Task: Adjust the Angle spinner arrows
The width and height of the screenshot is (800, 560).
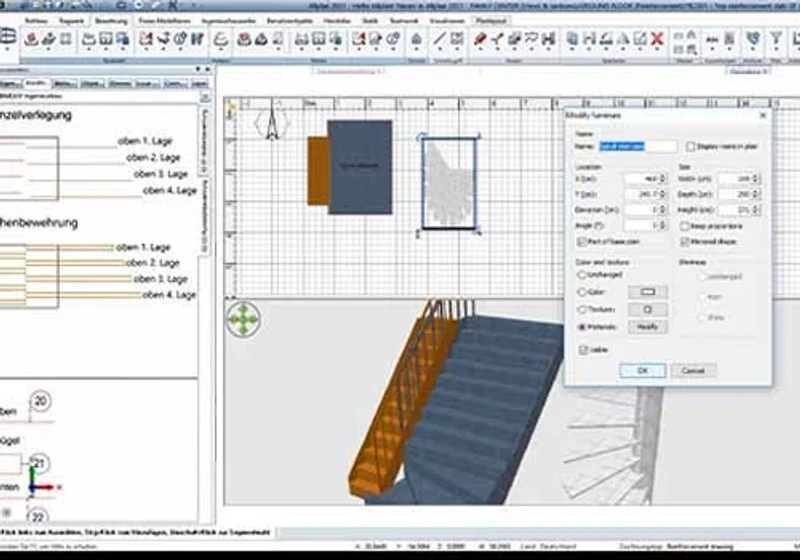Action: click(x=663, y=225)
